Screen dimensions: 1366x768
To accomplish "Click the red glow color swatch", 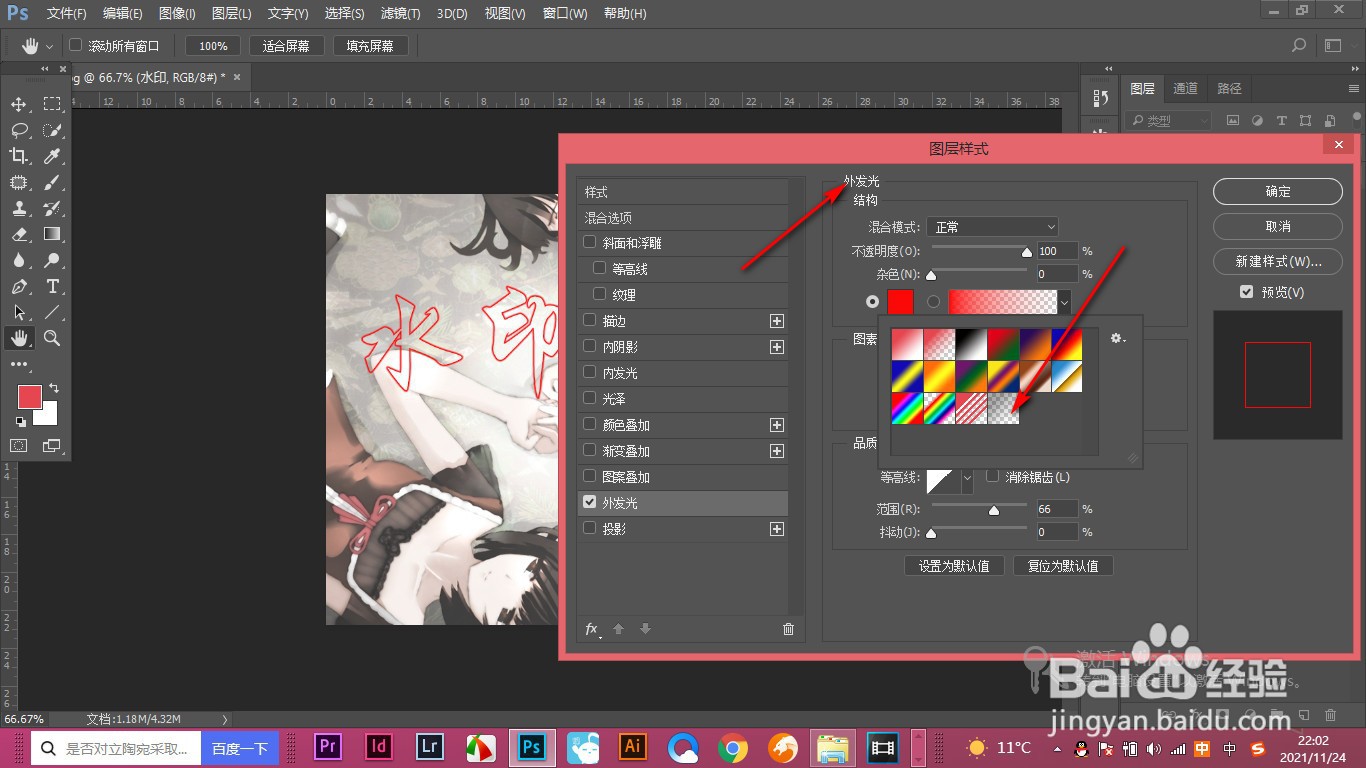I will 900,301.
